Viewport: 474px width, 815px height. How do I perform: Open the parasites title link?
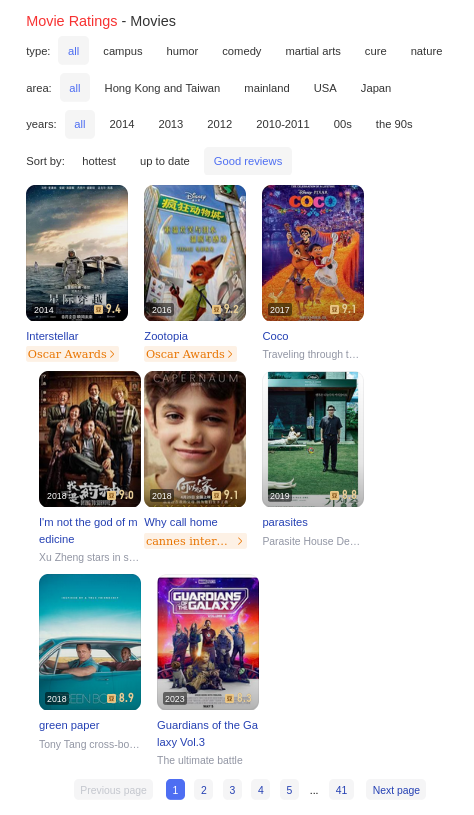point(285,522)
